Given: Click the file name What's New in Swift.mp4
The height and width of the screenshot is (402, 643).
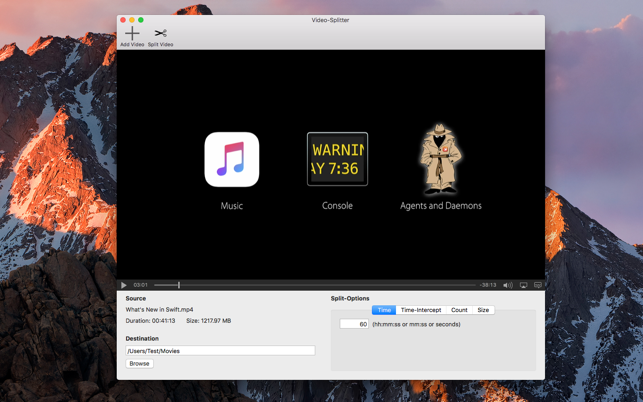Looking at the screenshot, I should 159,310.
